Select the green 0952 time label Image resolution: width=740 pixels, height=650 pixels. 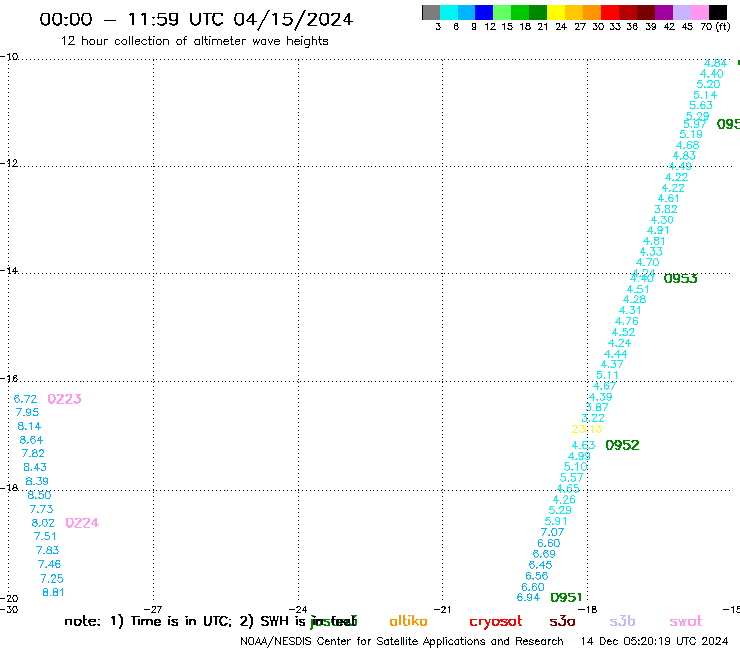622,445
